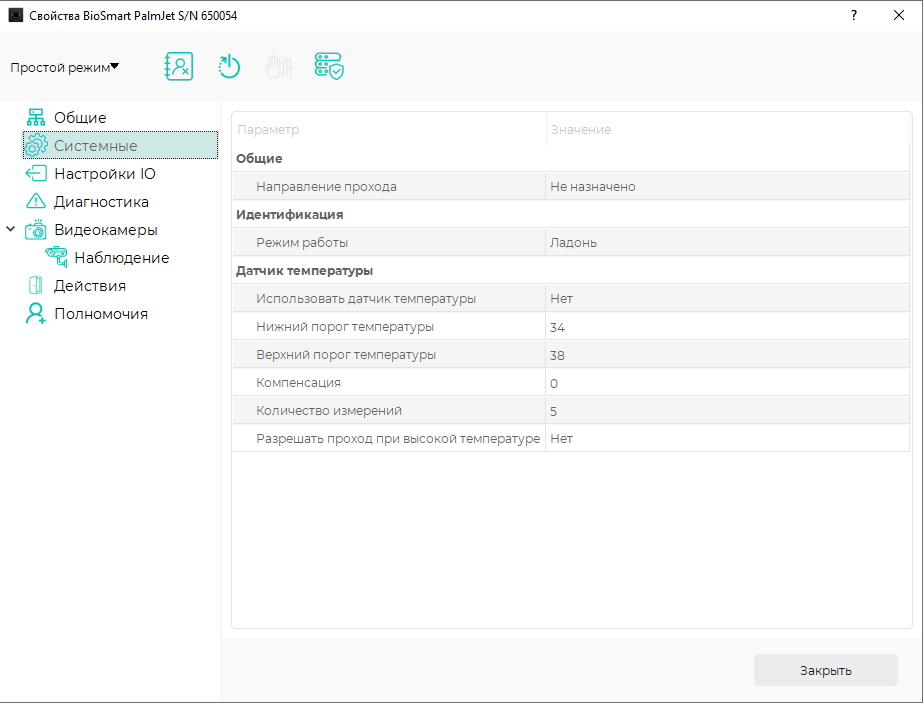
Task: Click the restart power toolbar icon
Action: tap(229, 67)
